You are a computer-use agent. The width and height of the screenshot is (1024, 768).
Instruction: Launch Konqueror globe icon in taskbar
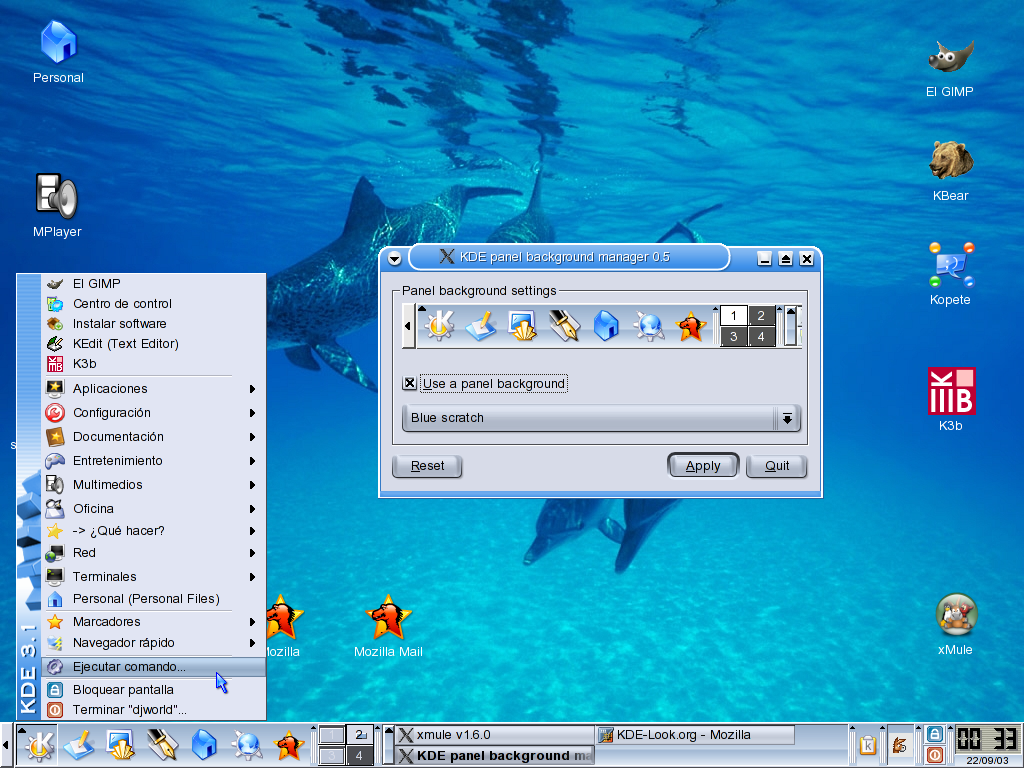(x=246, y=745)
